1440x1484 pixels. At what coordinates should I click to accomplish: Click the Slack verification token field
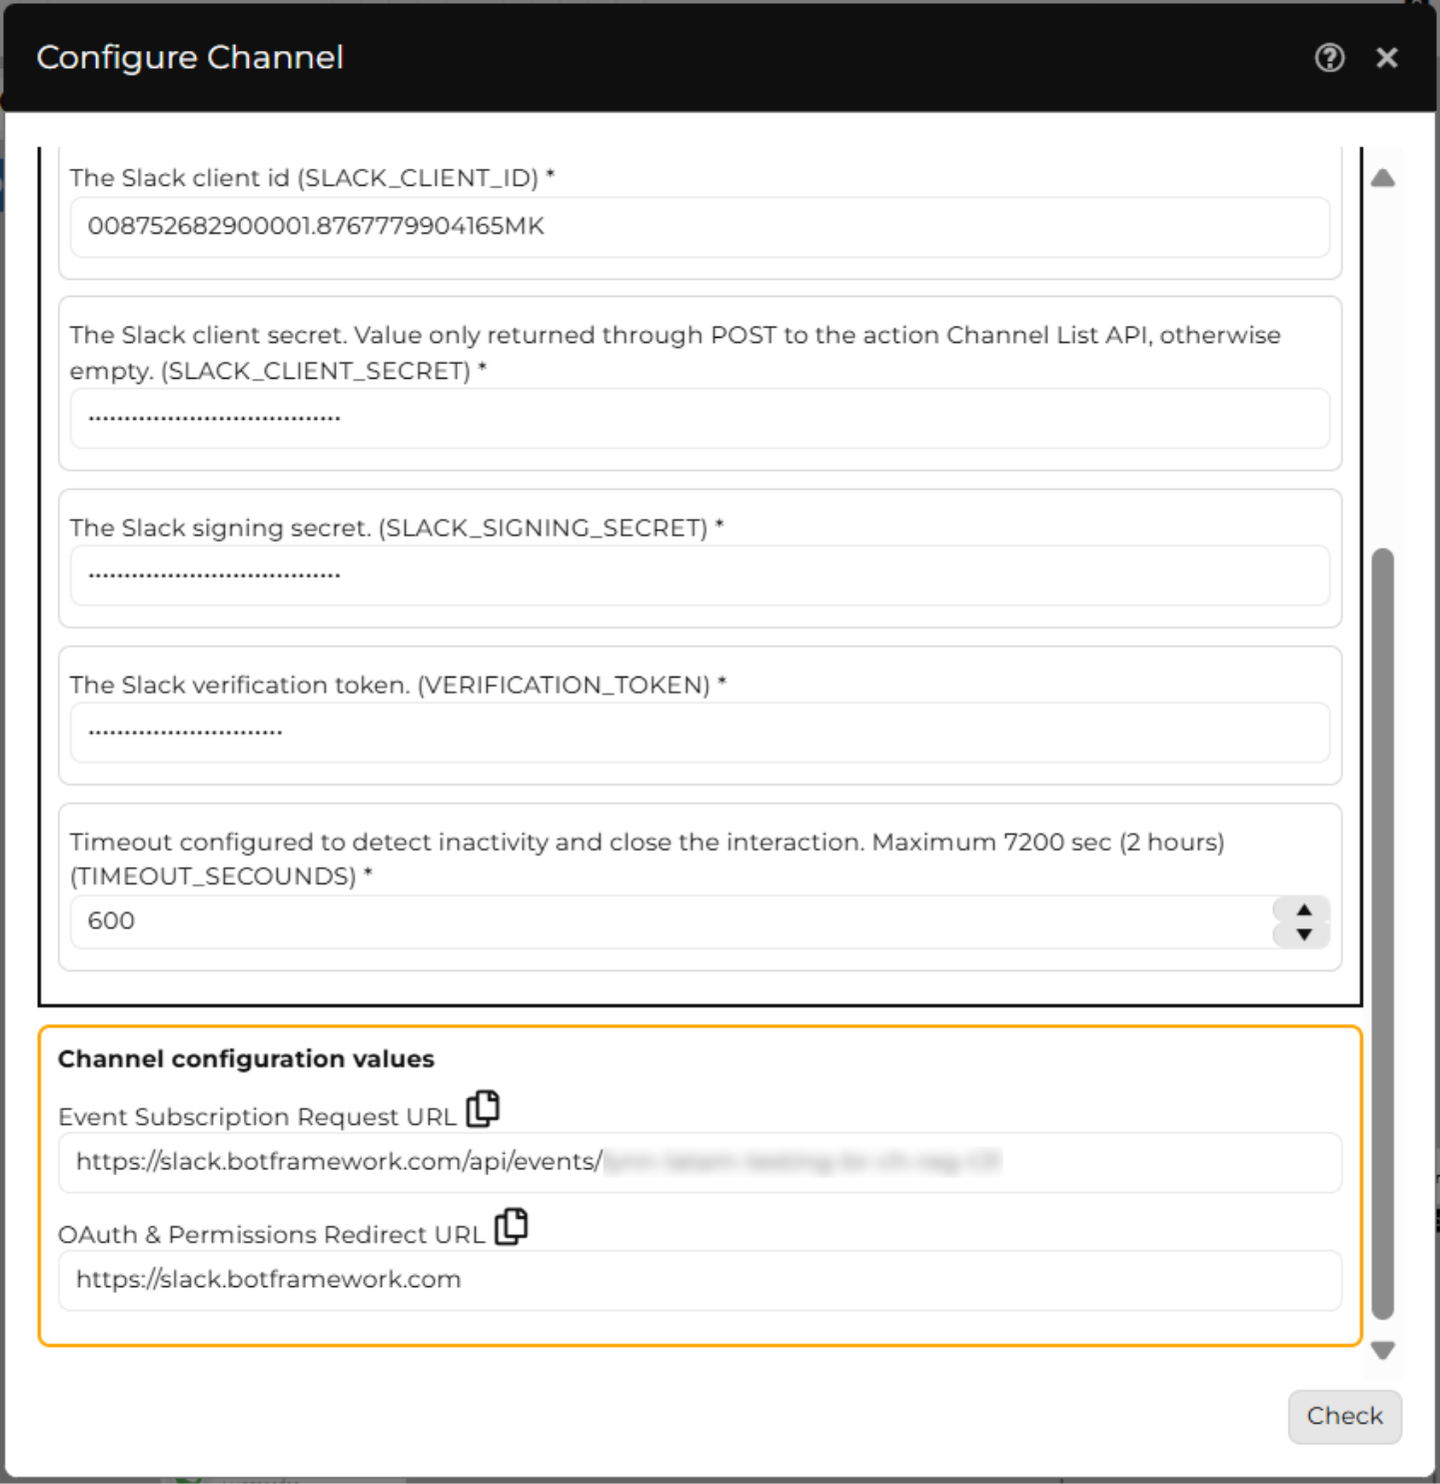700,733
